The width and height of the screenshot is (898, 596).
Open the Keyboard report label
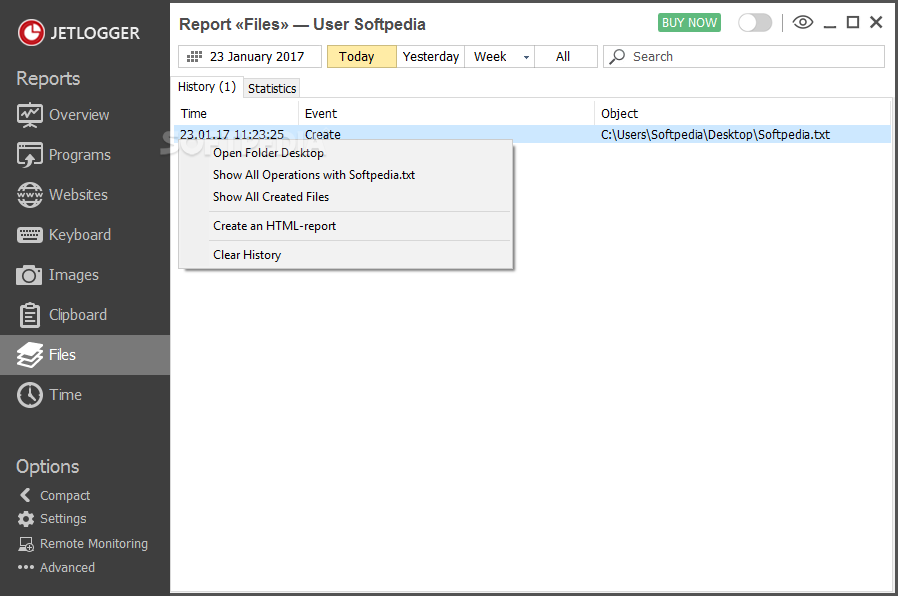pyautogui.click(x=80, y=235)
